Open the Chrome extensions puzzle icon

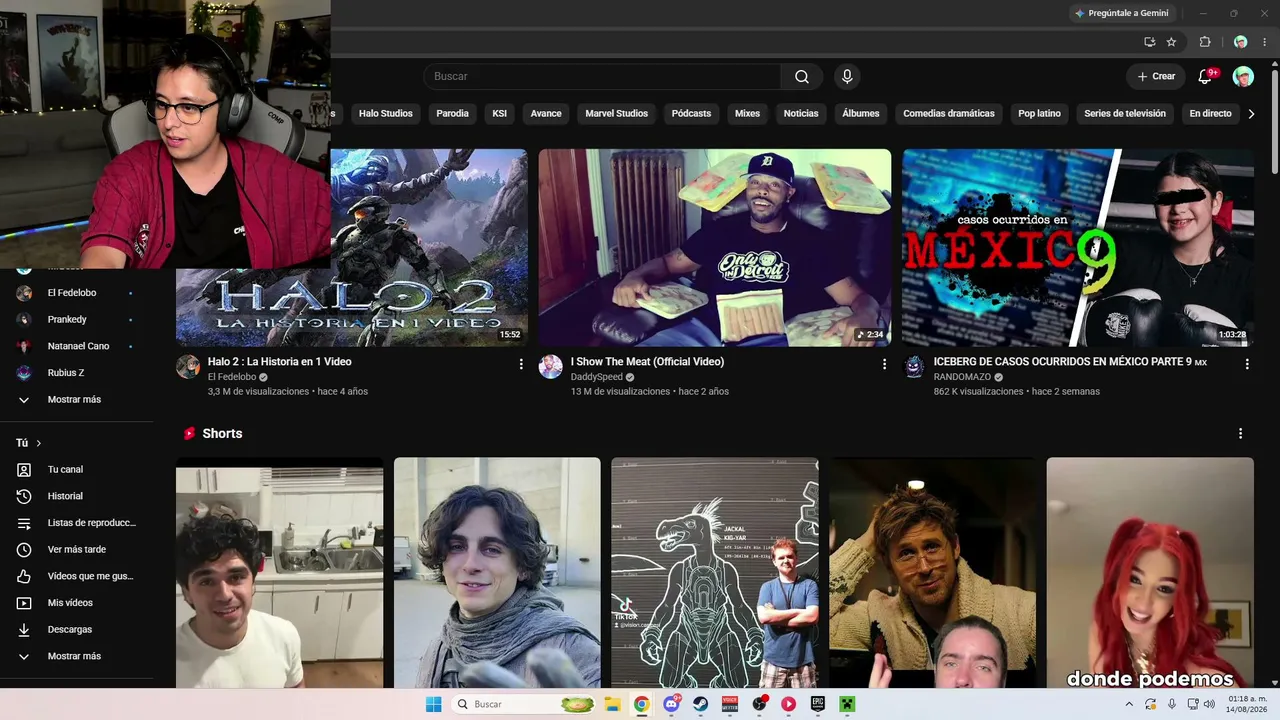[1205, 42]
